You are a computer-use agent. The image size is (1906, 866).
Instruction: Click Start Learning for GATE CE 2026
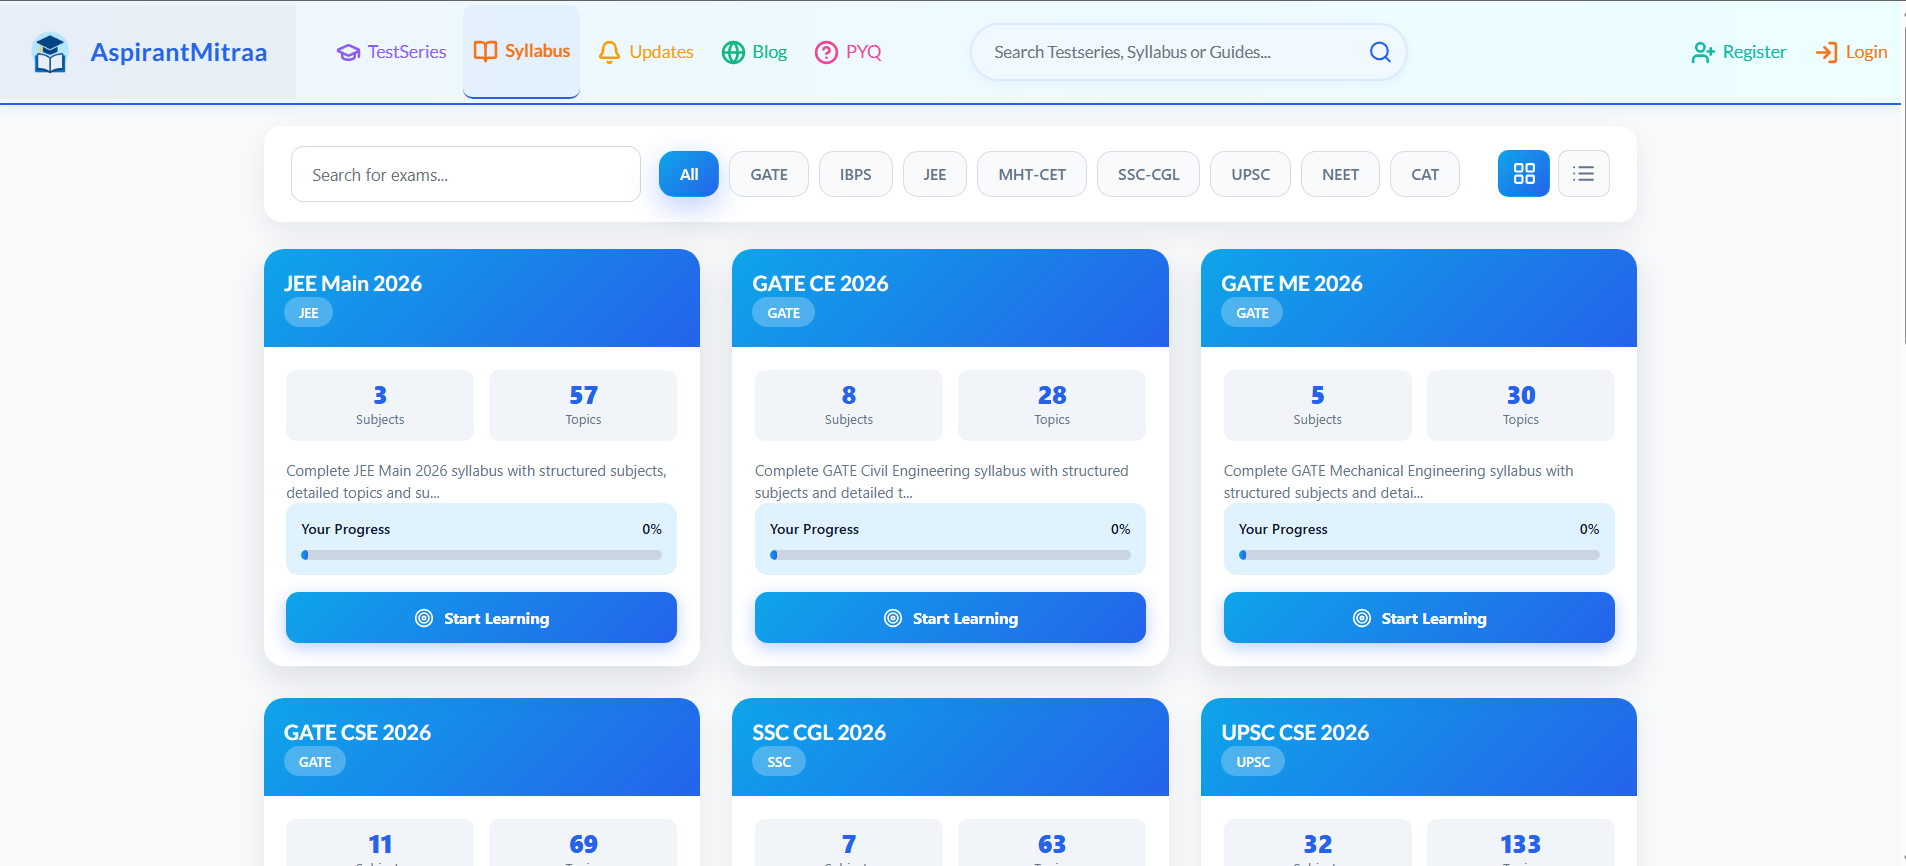(x=950, y=618)
